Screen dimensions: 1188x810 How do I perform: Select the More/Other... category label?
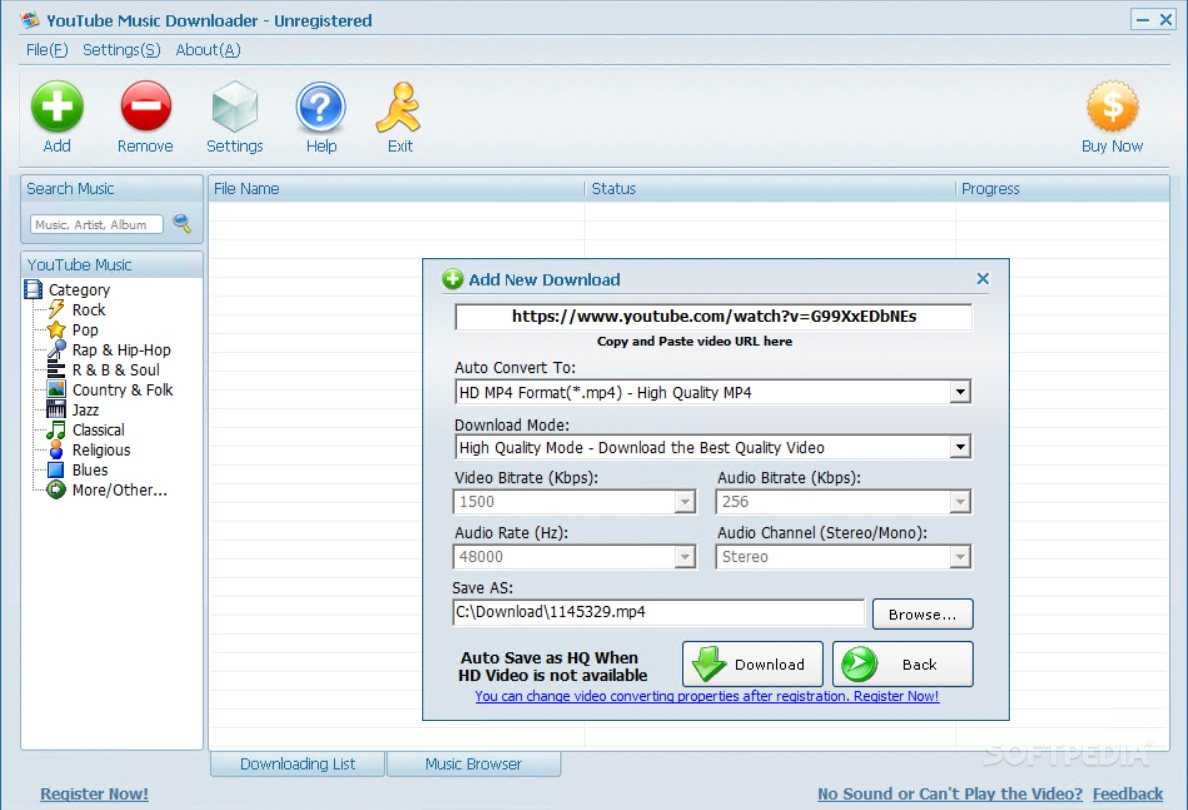click(120, 490)
